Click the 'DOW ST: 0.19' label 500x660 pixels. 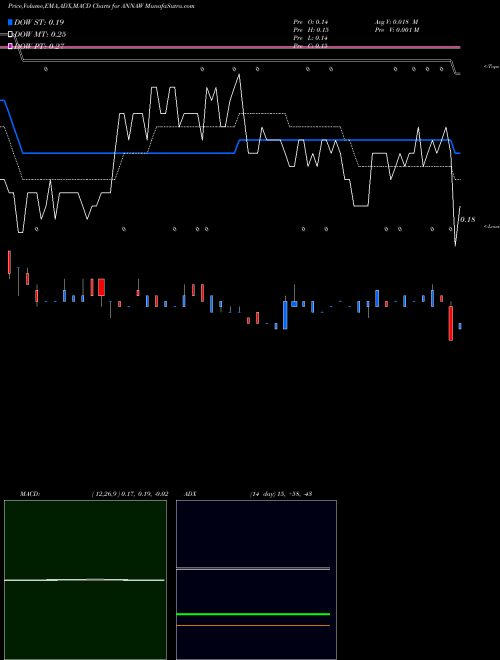point(39,22)
